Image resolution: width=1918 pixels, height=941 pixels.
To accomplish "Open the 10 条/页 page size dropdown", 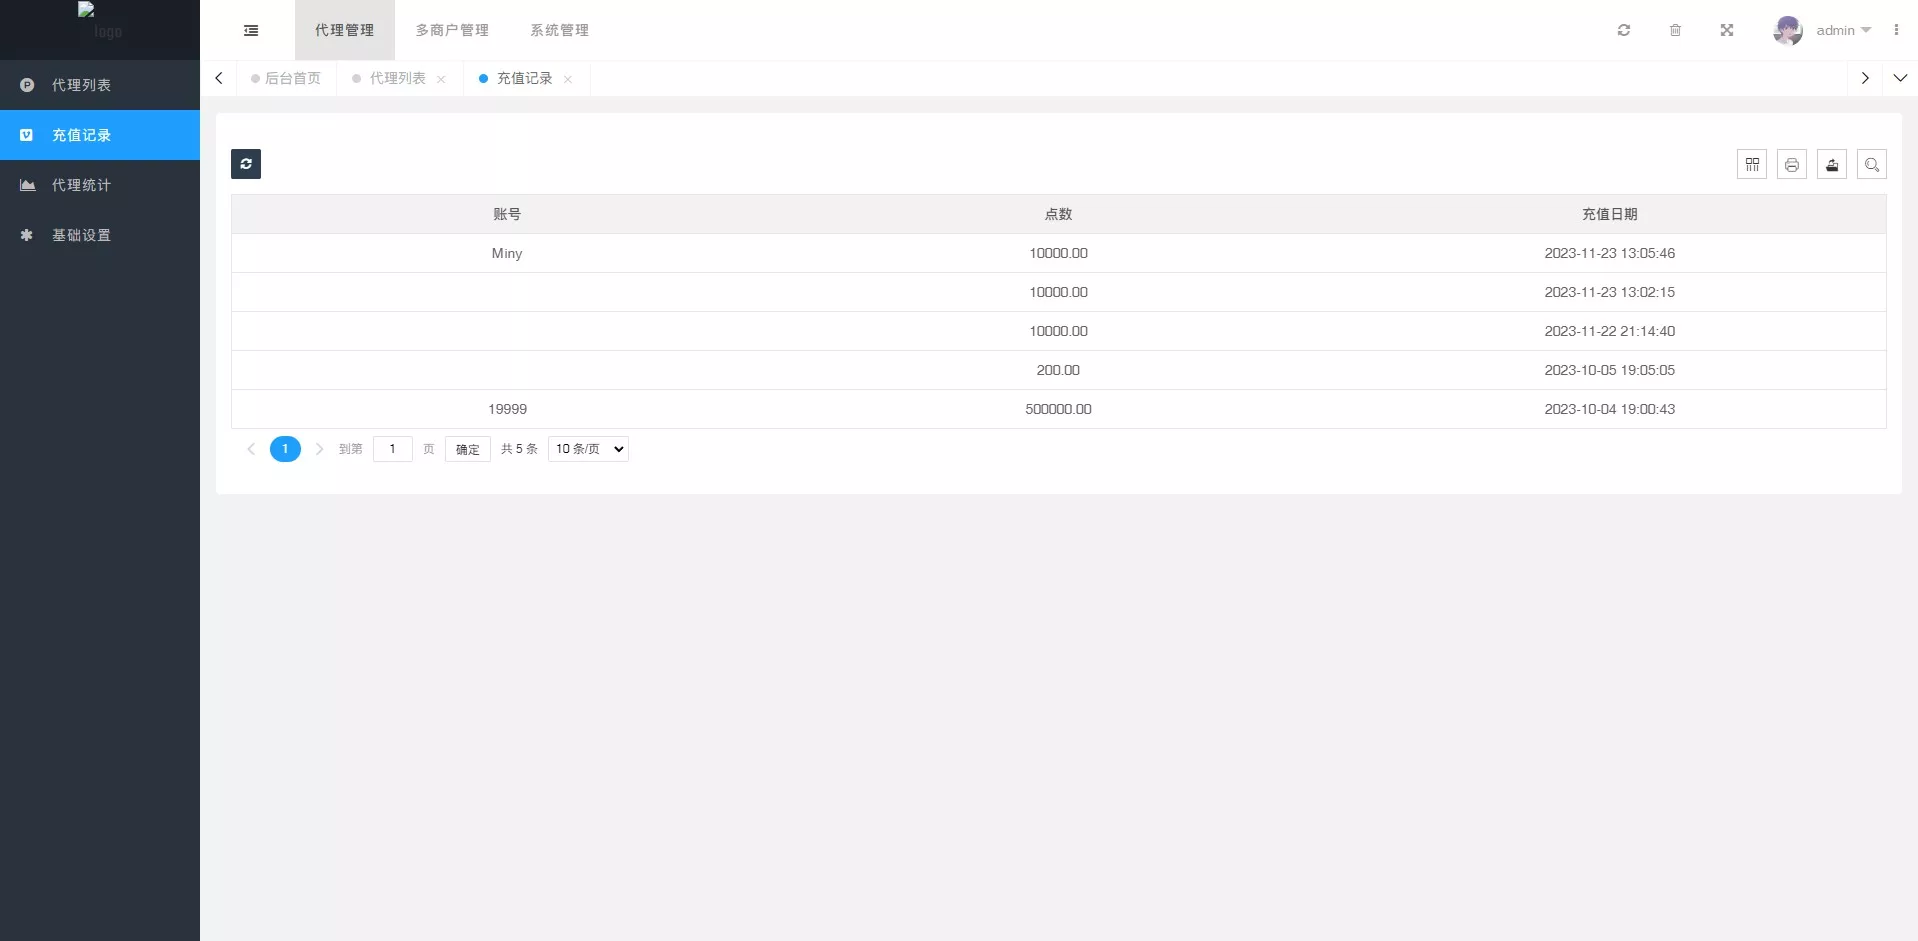I will tap(588, 449).
